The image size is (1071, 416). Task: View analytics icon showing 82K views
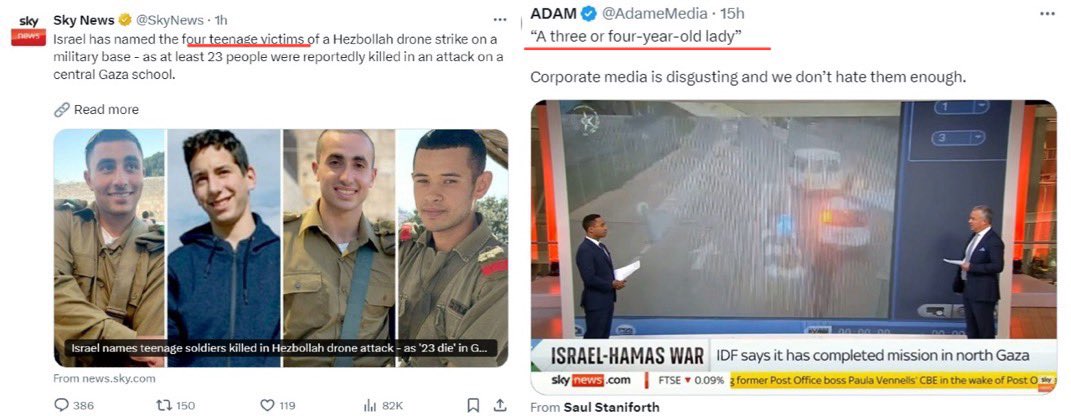pyautogui.click(x=370, y=405)
